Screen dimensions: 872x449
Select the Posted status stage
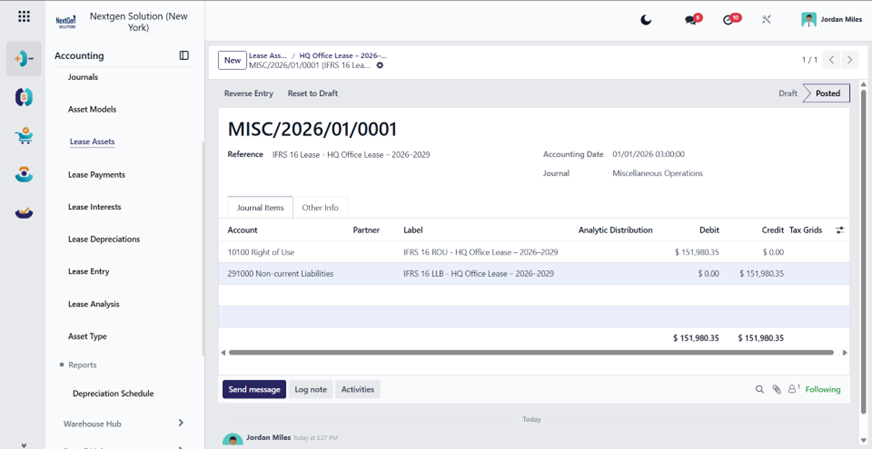click(827, 93)
